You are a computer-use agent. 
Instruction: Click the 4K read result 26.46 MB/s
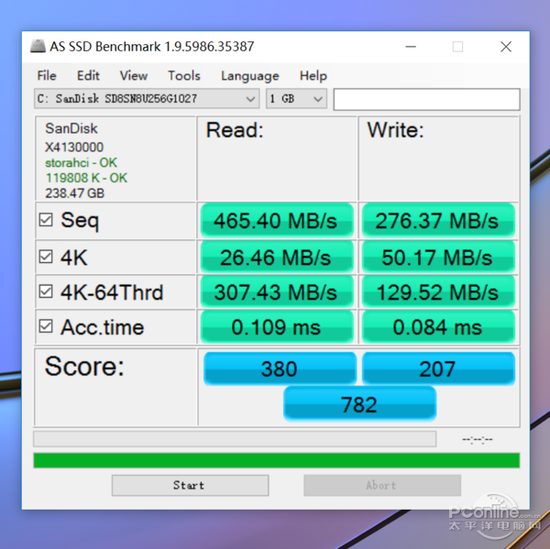tap(277, 257)
